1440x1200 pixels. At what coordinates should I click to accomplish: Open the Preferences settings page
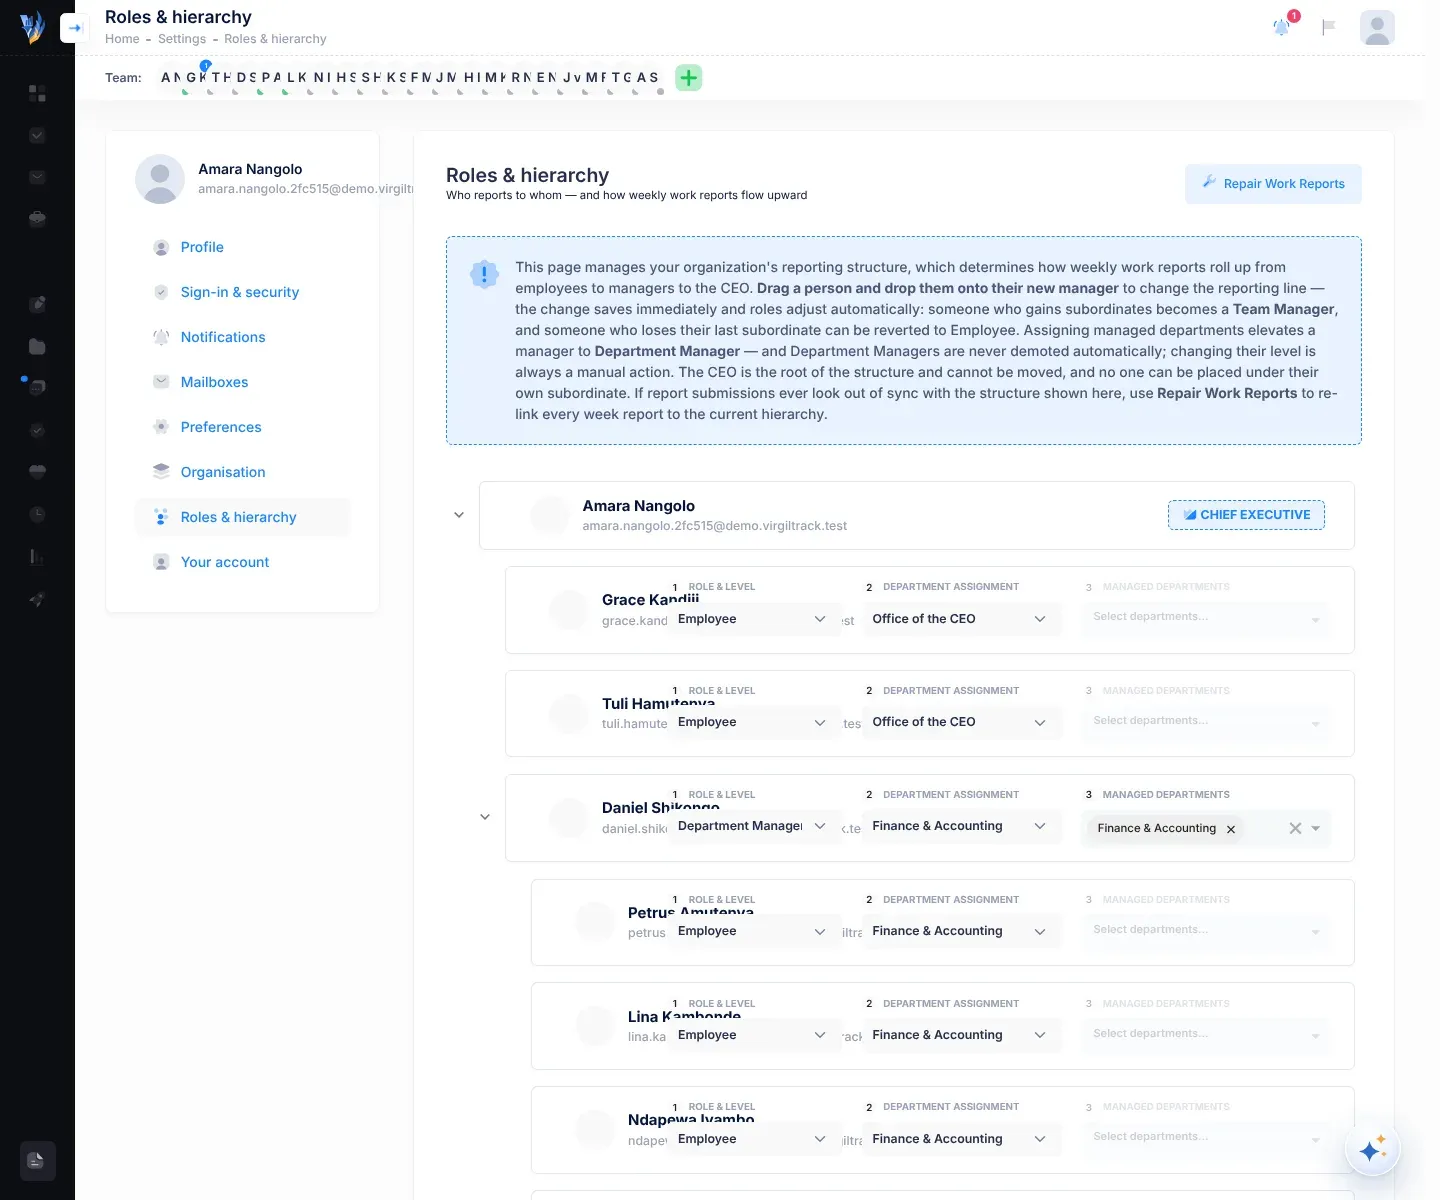pos(221,427)
